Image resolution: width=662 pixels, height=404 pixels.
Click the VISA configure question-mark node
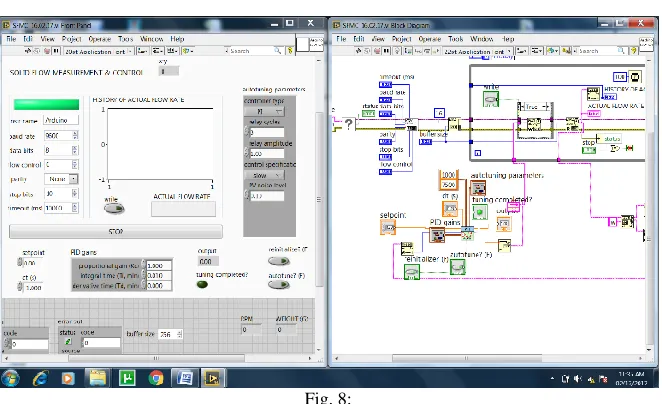pos(348,124)
